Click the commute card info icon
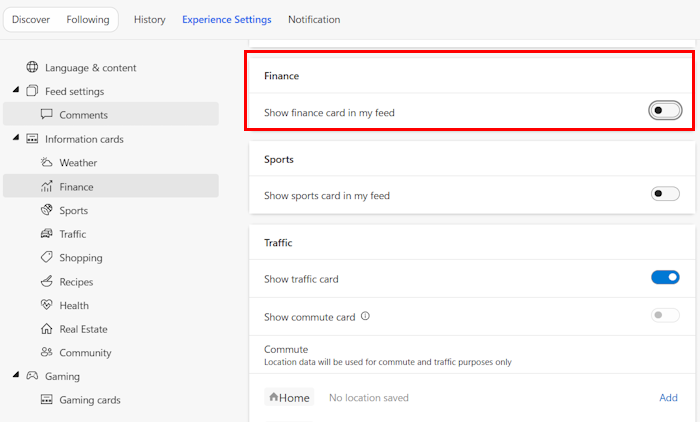 tap(365, 317)
